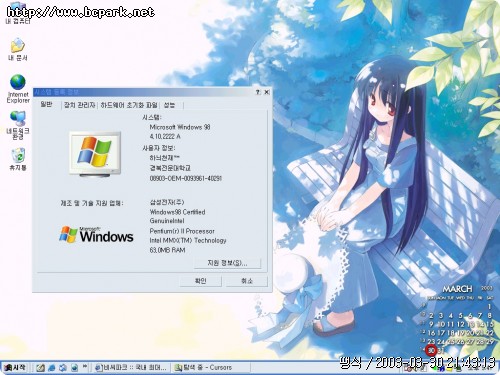500x375 pixels.
Task: Click the Windows98 Certified text
Action: click(x=177, y=212)
